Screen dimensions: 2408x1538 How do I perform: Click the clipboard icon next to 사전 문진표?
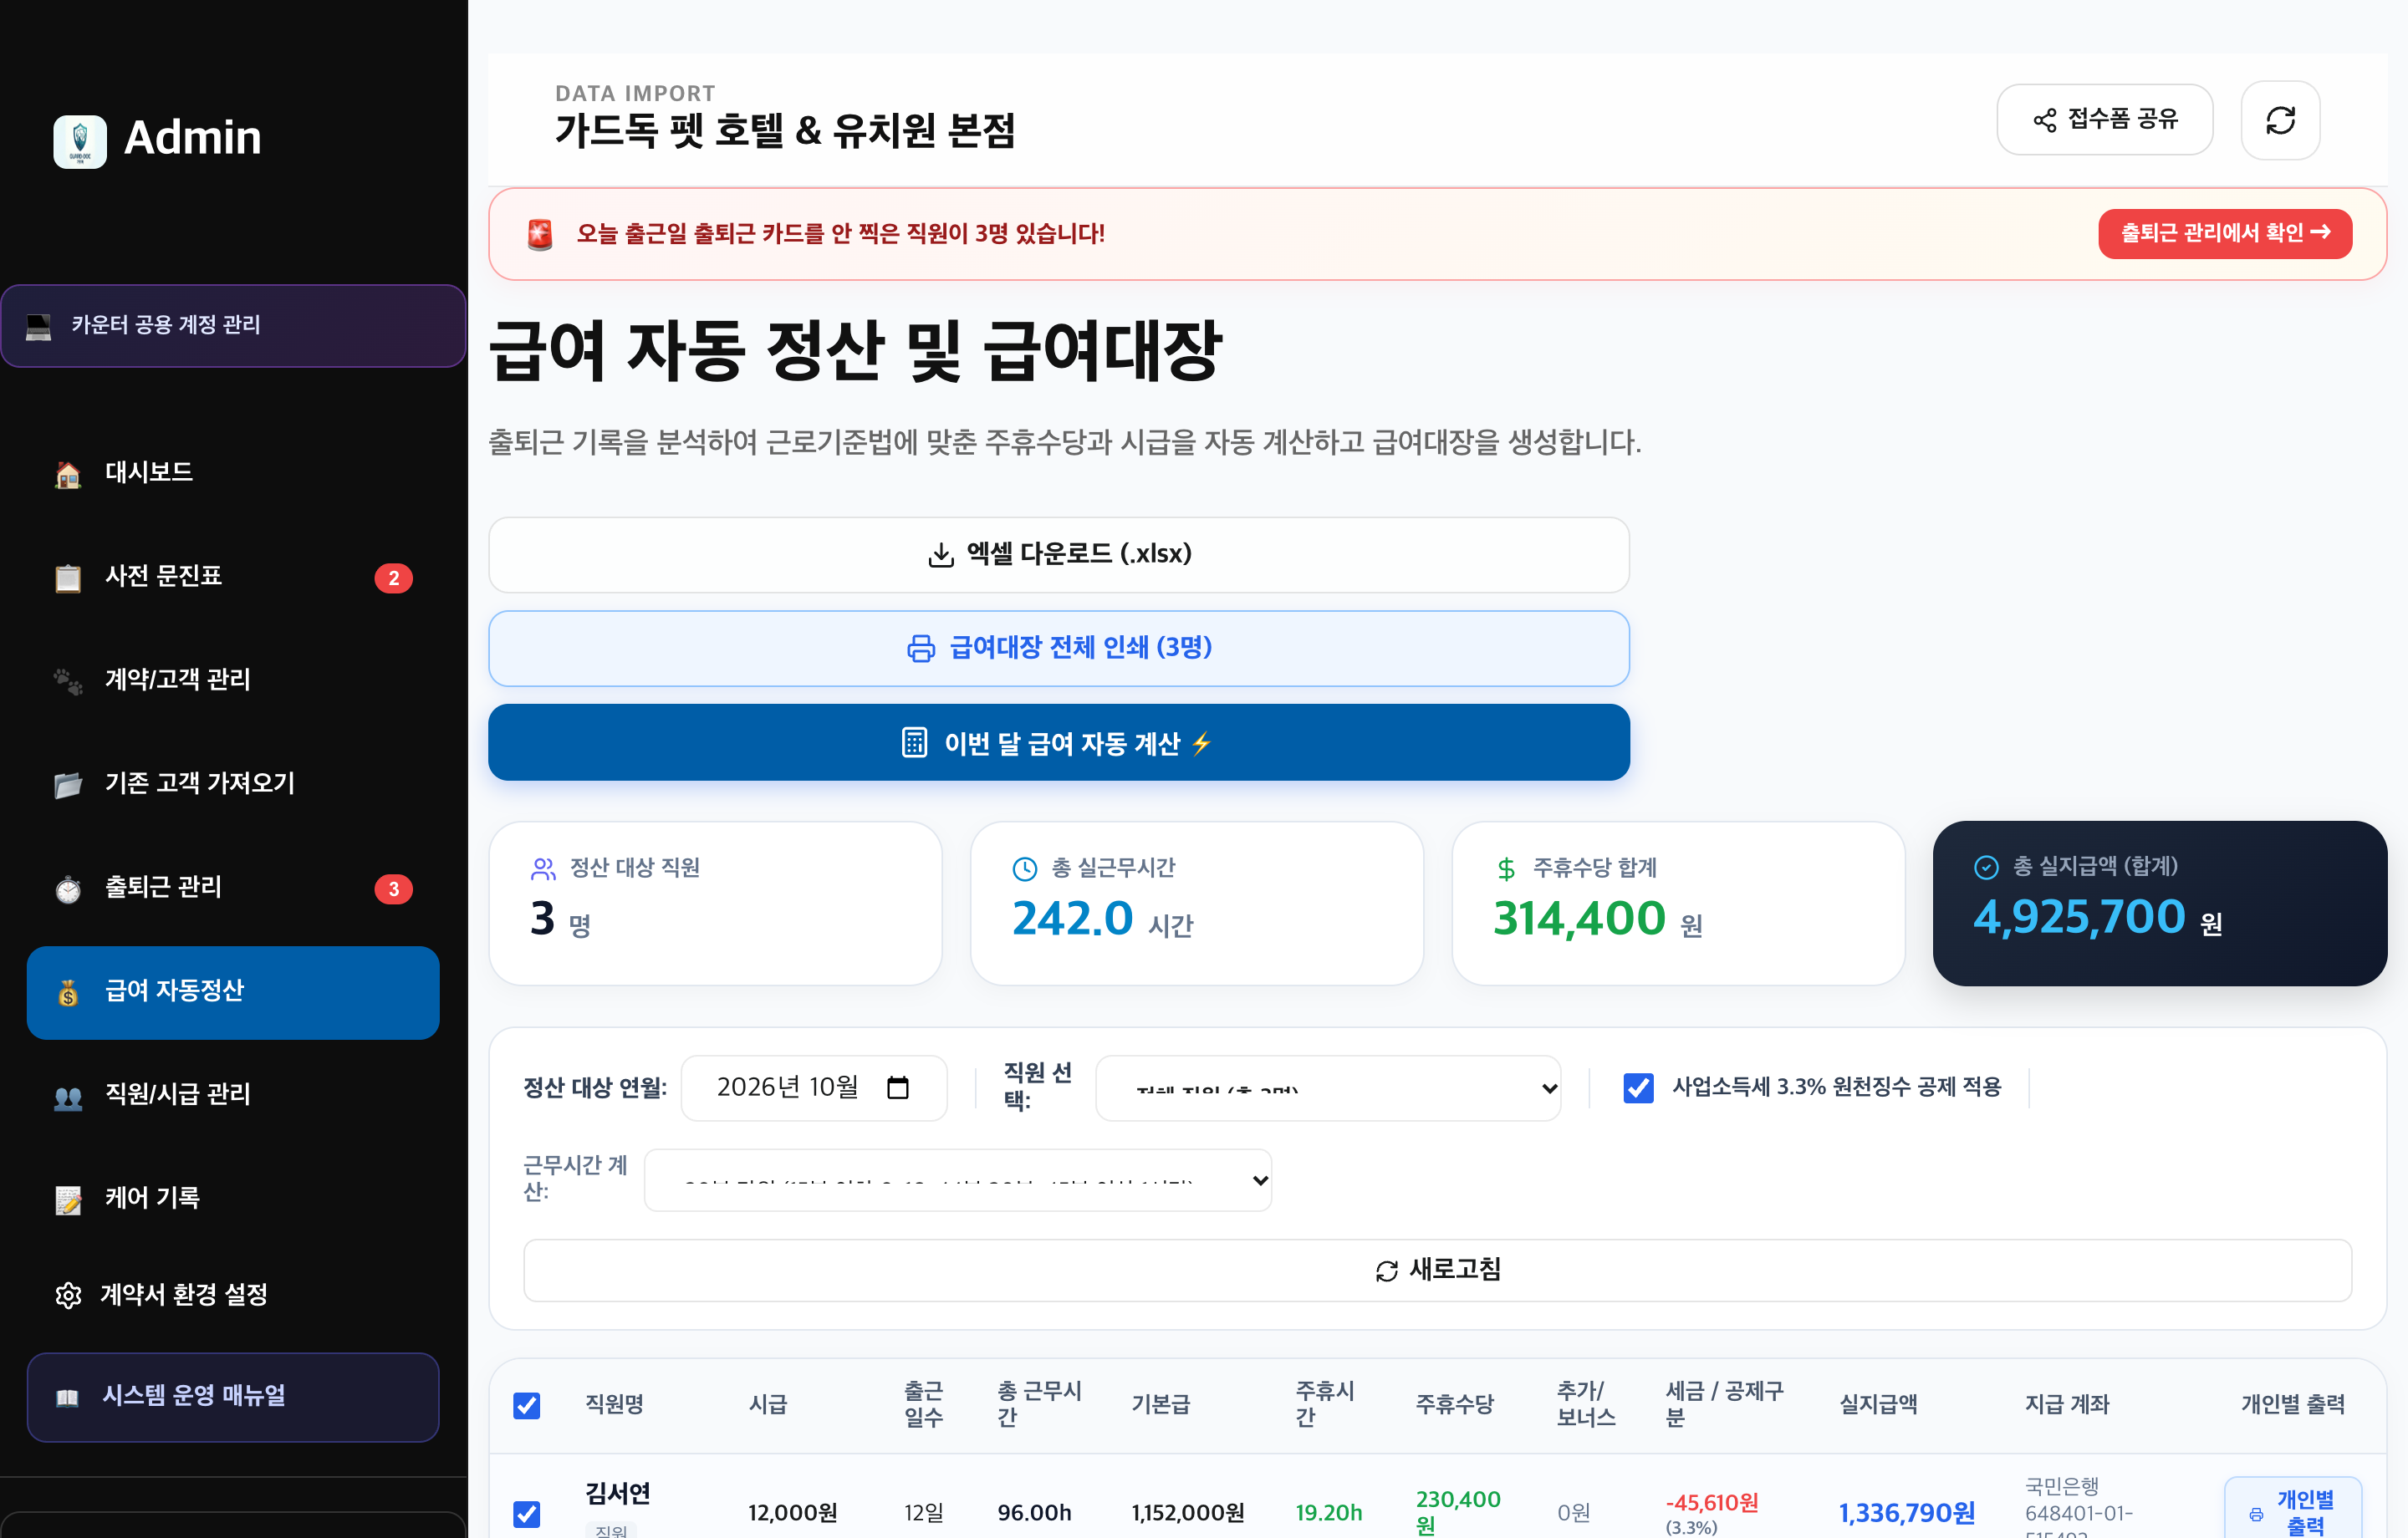tap(68, 578)
